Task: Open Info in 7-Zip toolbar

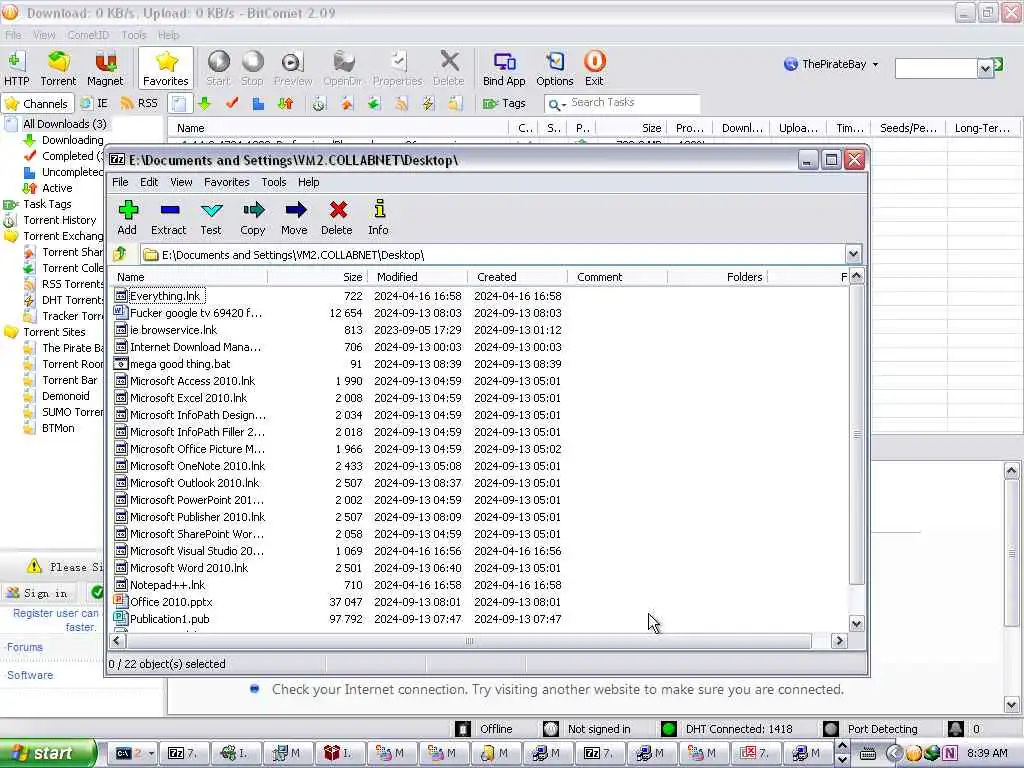Action: (x=379, y=217)
